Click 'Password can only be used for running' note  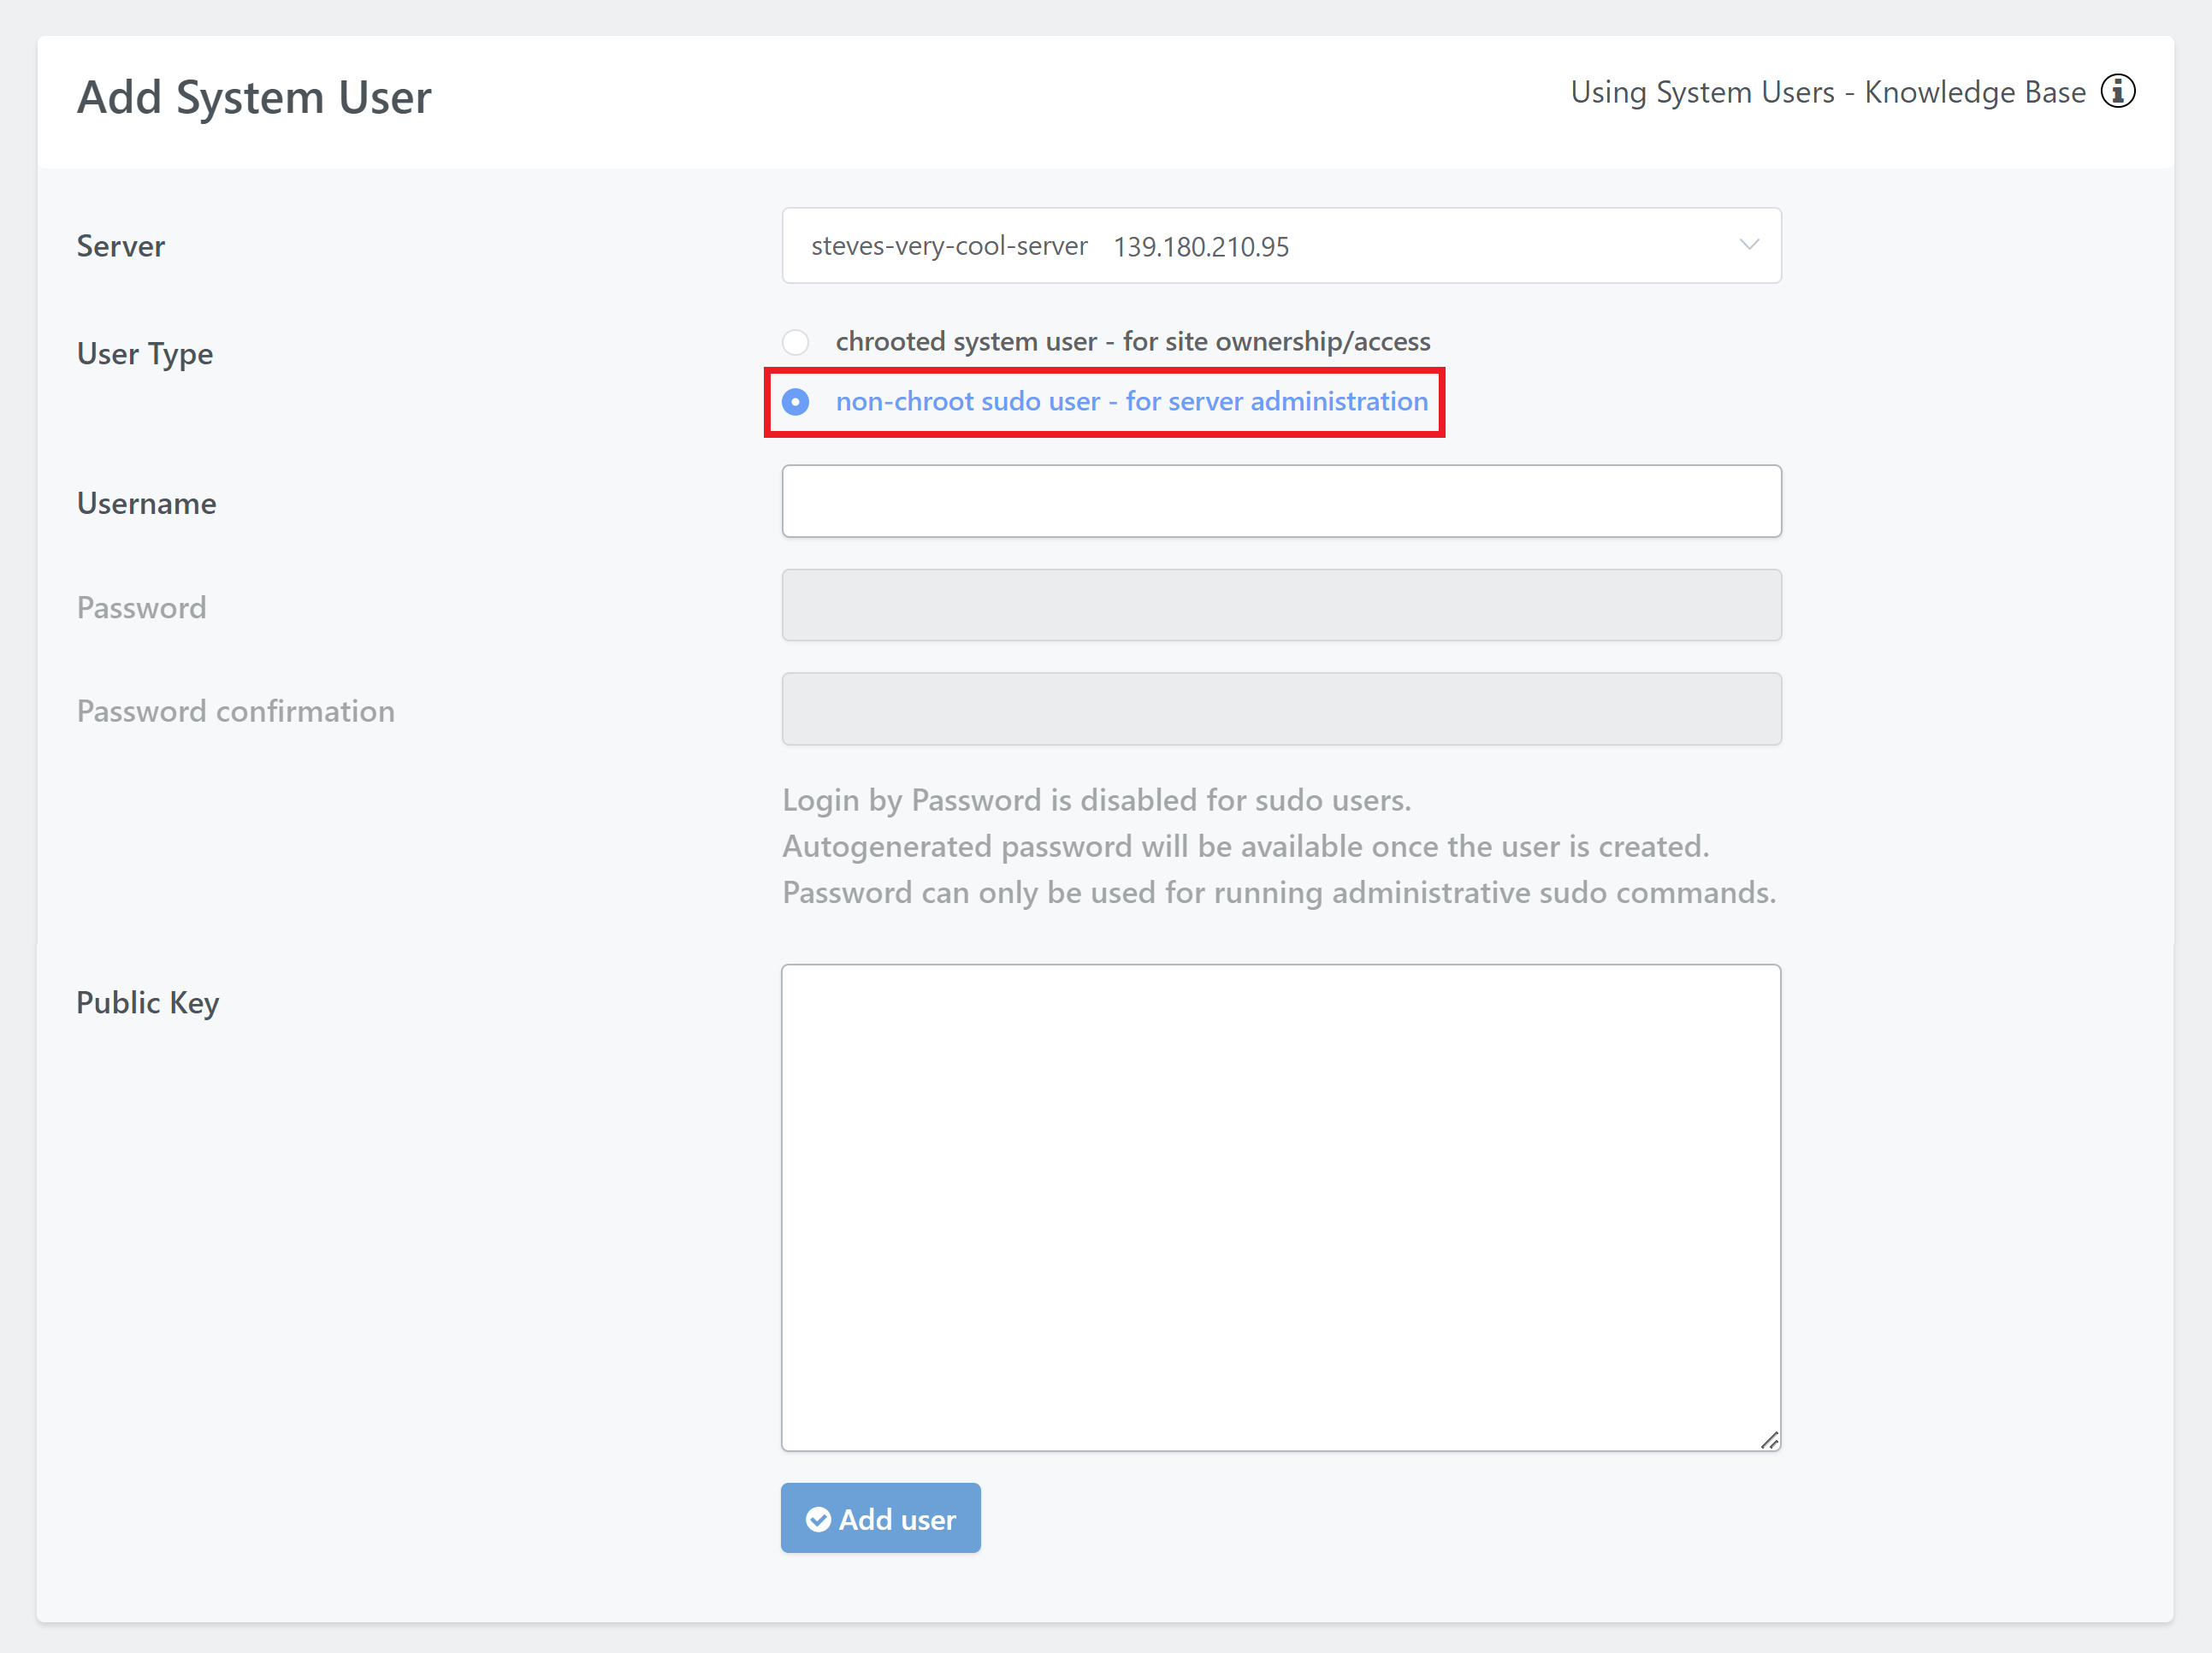pyautogui.click(x=1279, y=892)
